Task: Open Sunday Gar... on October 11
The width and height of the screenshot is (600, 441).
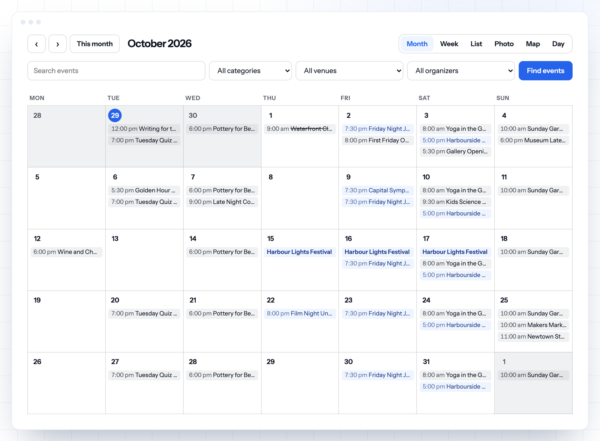Action: coord(533,191)
